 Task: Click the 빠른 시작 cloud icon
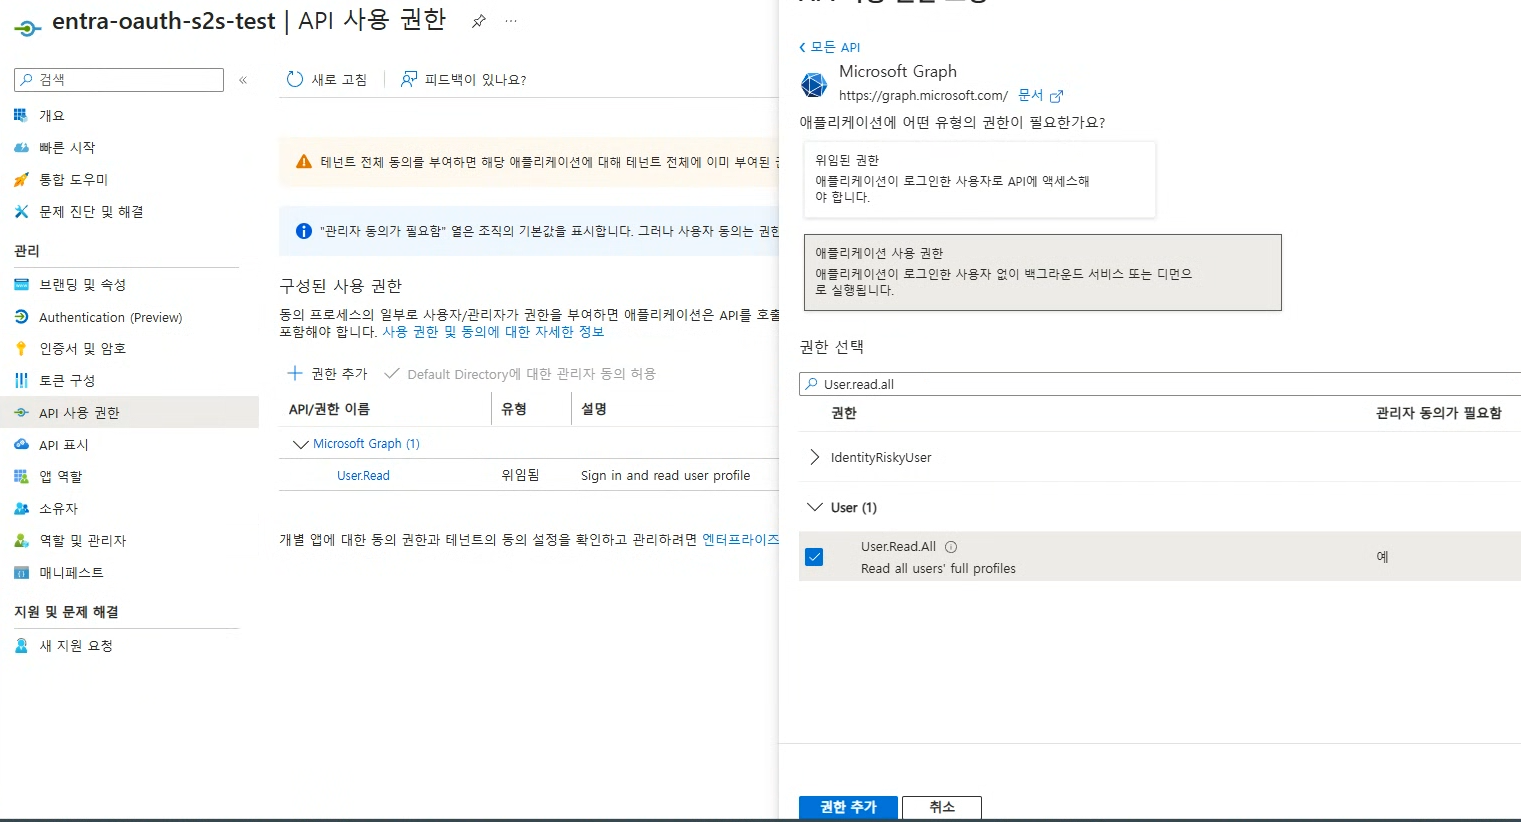pos(21,147)
